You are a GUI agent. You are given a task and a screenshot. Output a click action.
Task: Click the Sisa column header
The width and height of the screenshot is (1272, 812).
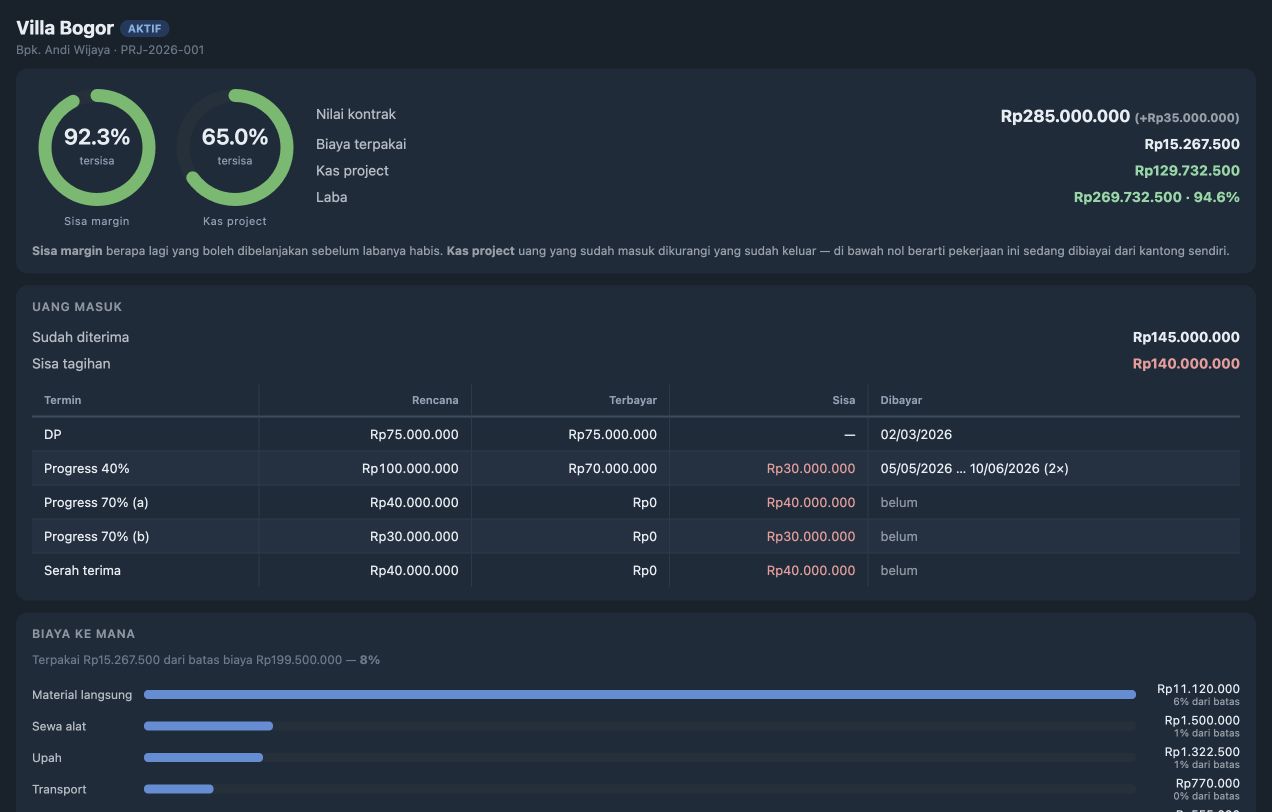point(844,400)
